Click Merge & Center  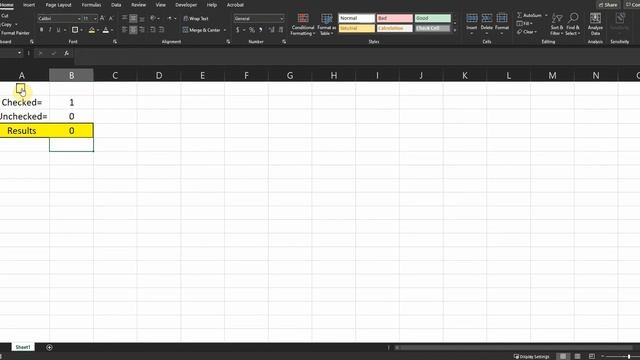tap(202, 30)
